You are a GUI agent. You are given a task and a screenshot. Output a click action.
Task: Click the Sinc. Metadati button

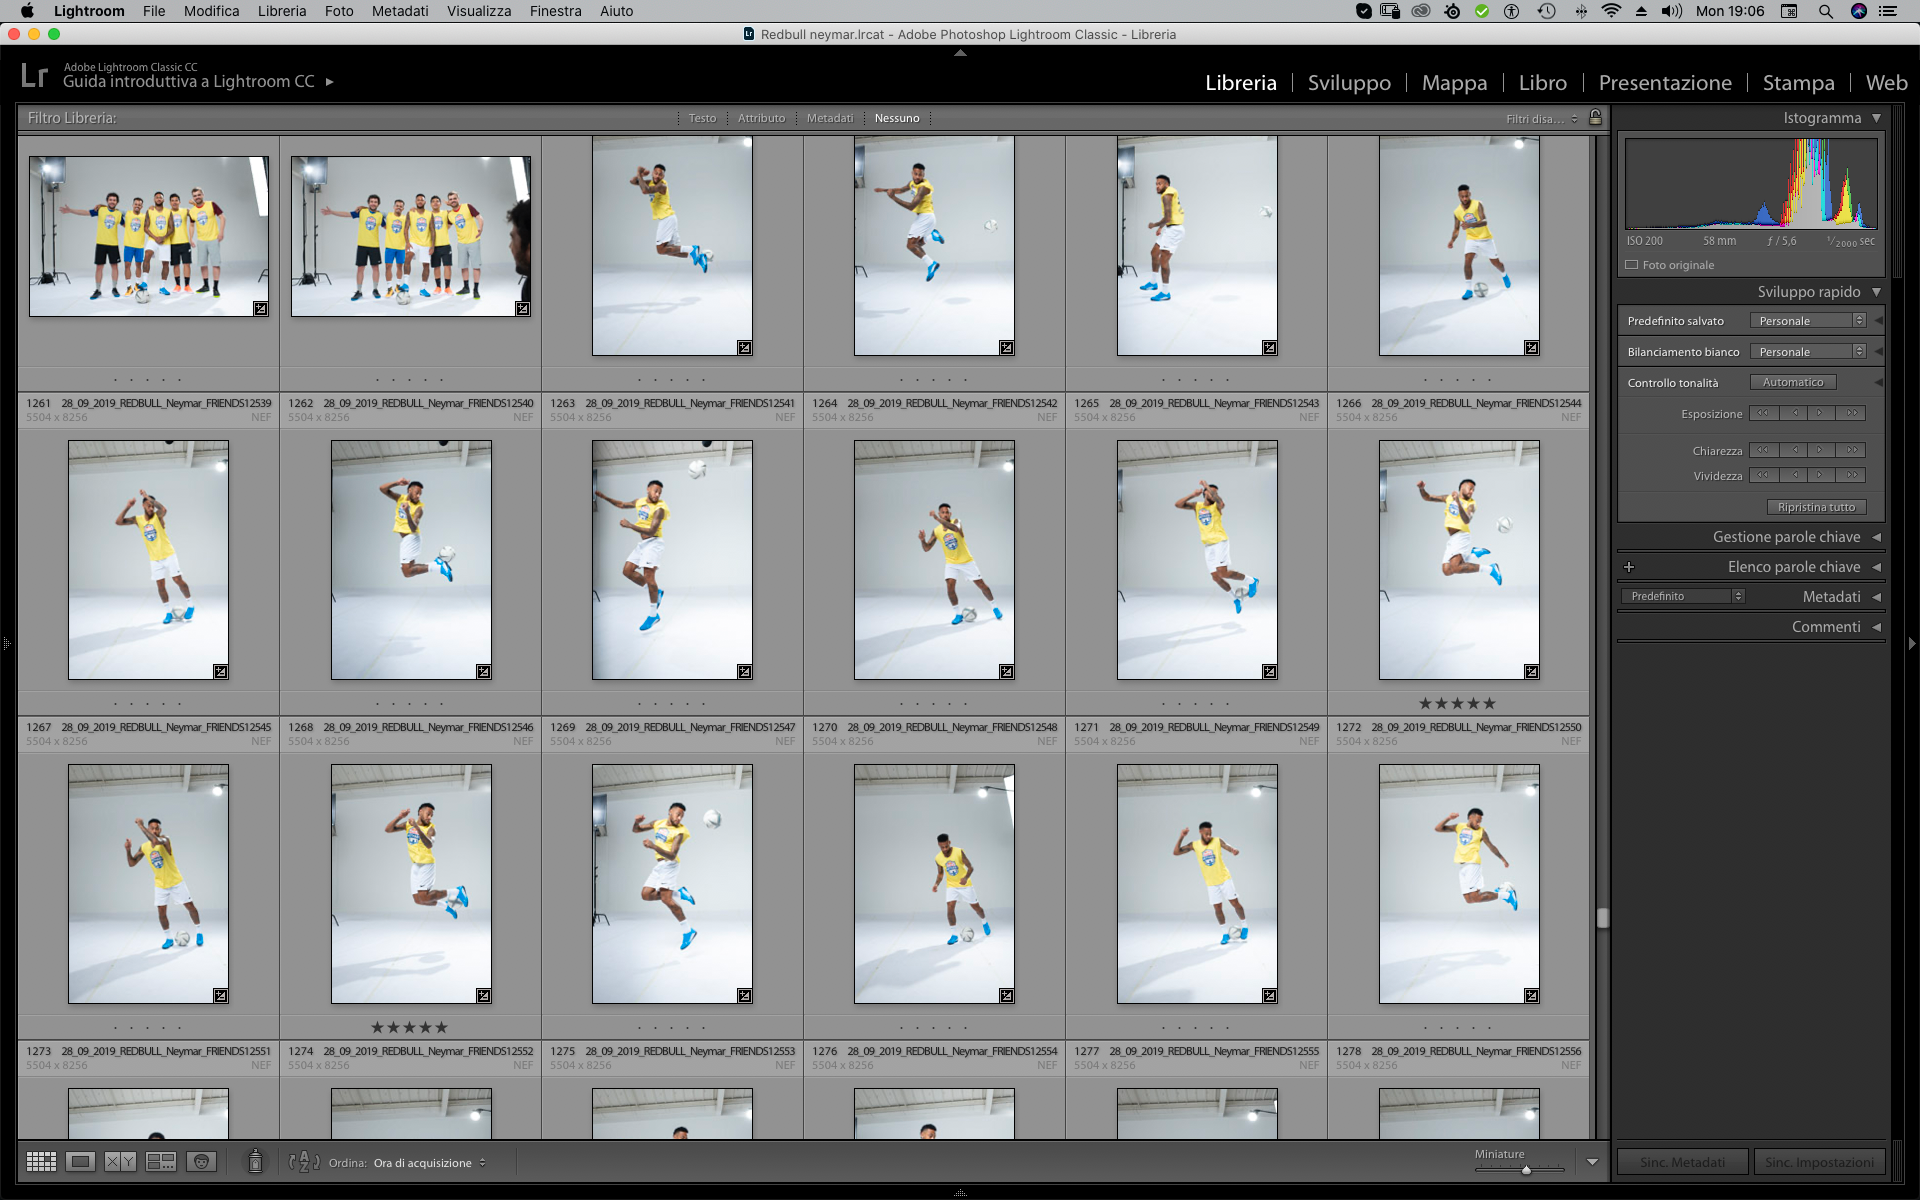(x=1682, y=1162)
